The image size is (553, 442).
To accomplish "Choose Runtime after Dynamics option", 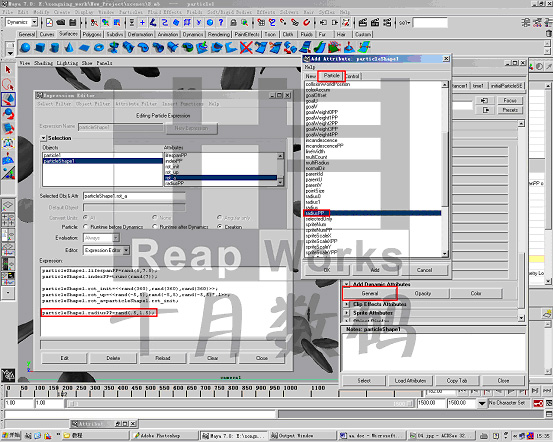I will (x=154, y=226).
